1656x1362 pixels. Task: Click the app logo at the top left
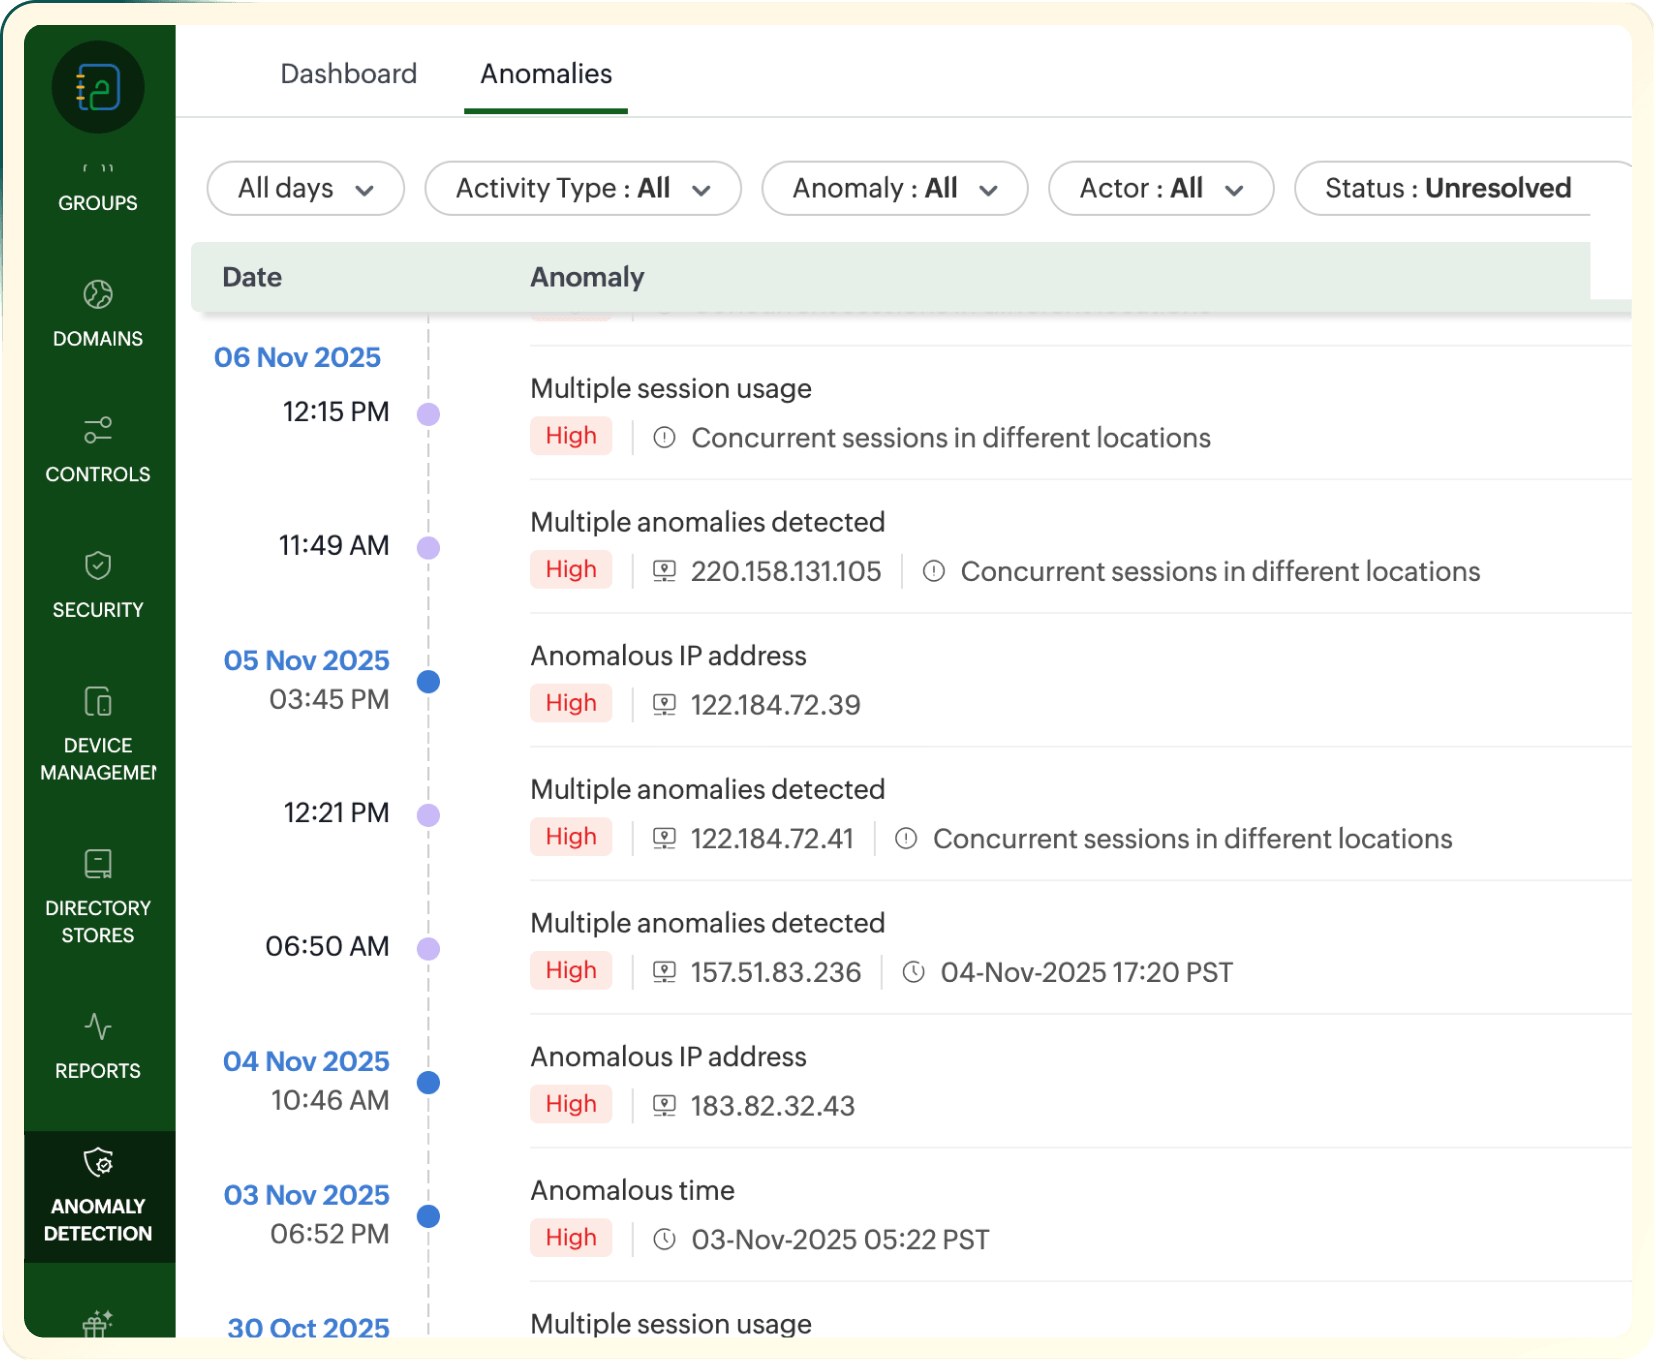coord(96,86)
